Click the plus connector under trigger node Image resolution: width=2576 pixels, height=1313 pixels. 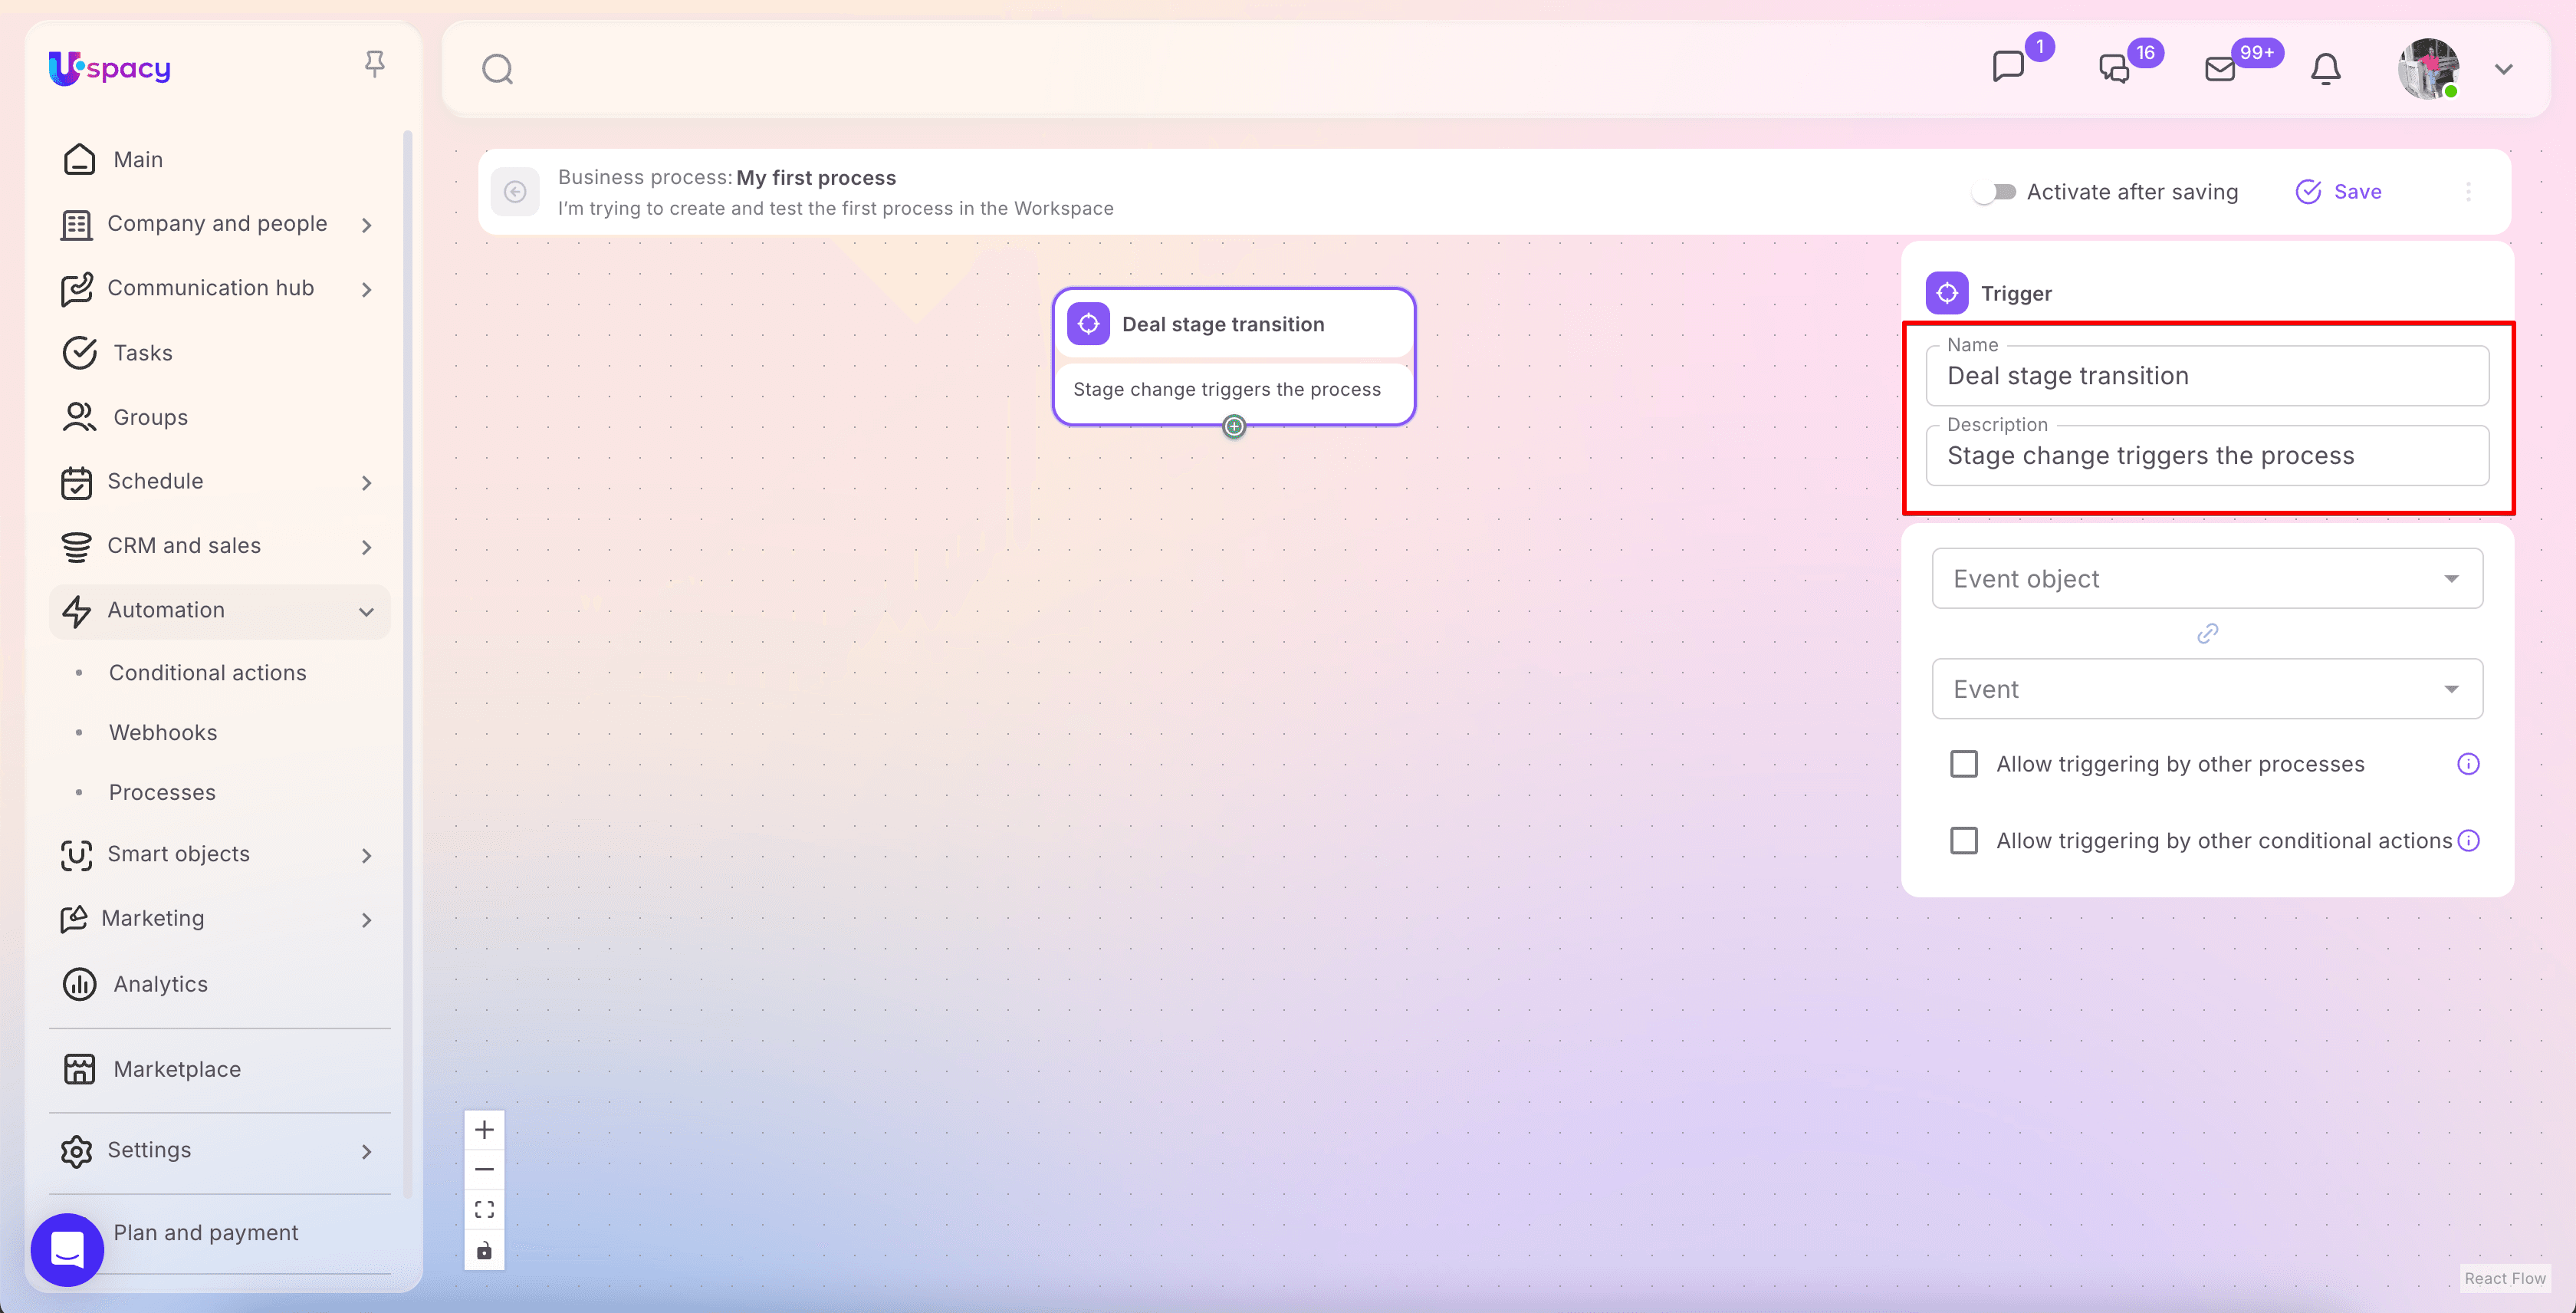tap(1234, 427)
